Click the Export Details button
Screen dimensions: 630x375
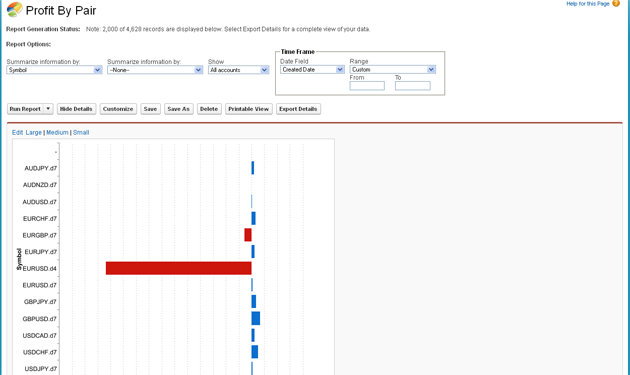298,109
